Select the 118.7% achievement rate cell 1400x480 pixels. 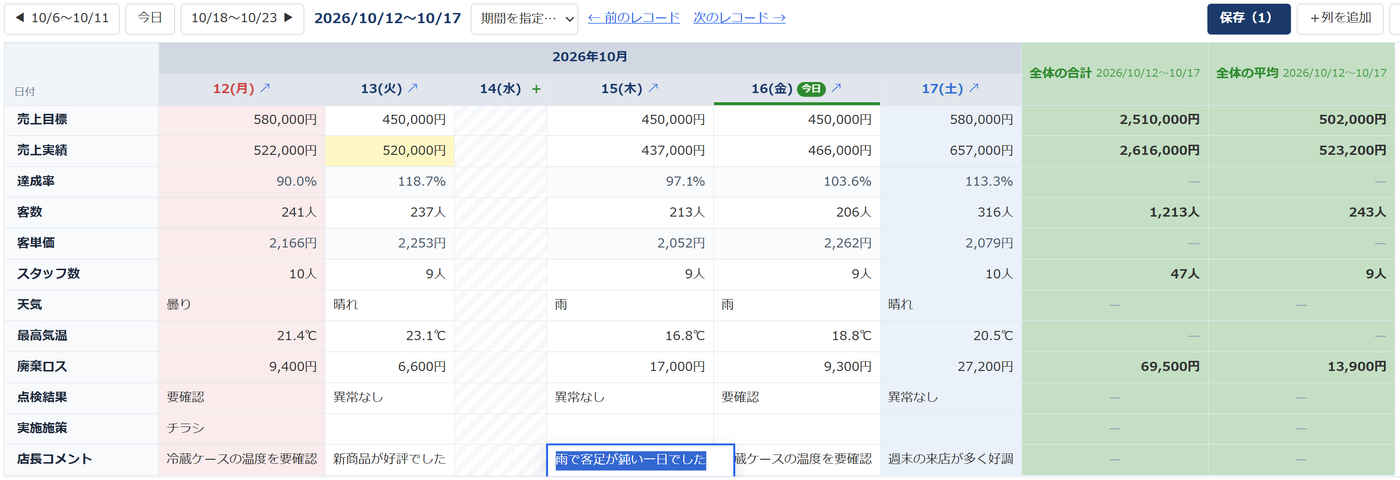[x=390, y=182]
